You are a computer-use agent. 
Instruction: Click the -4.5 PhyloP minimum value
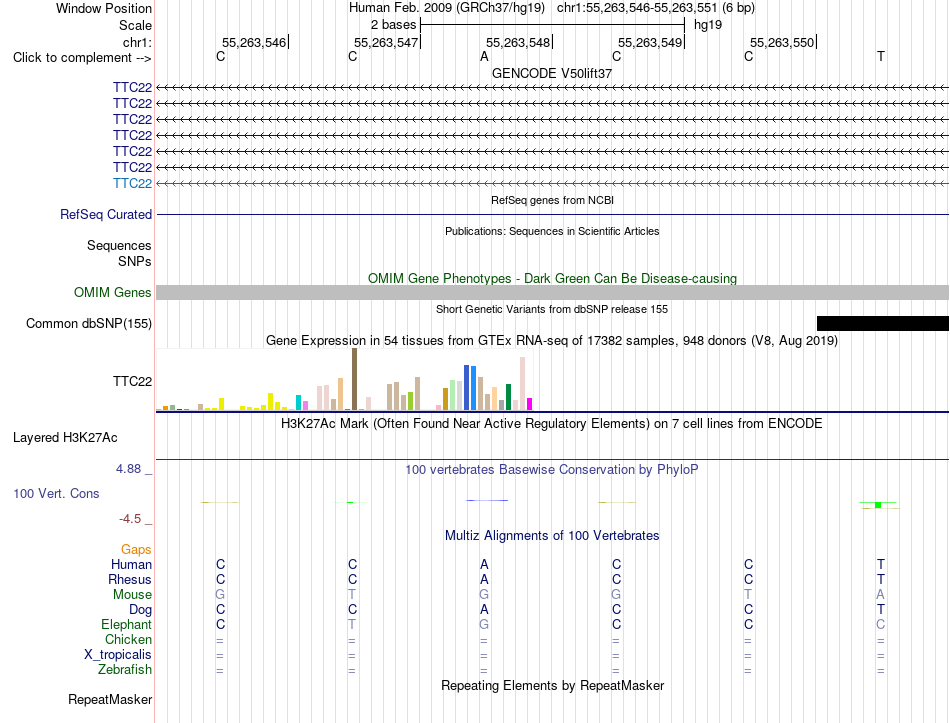[130, 519]
